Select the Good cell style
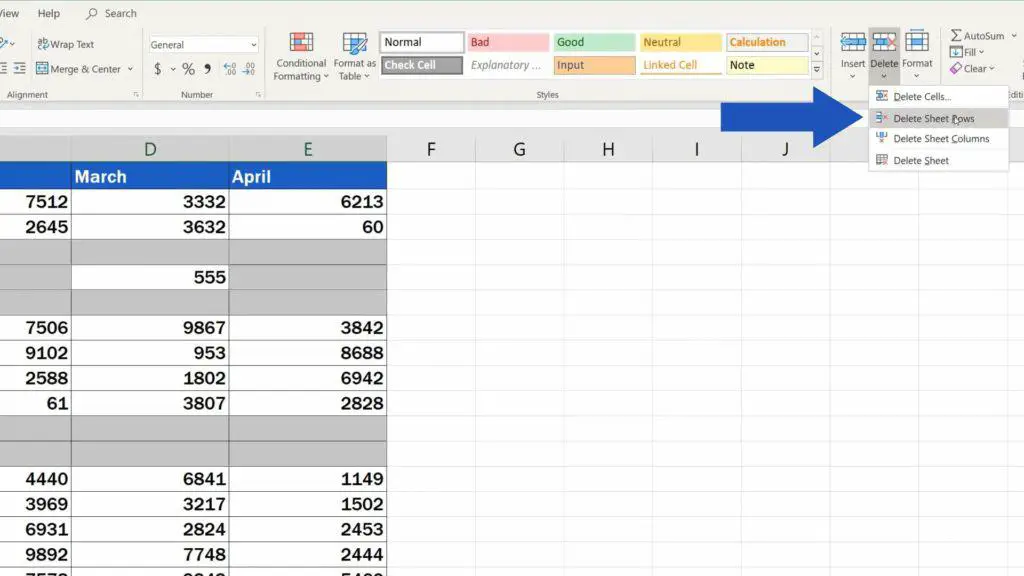 point(592,43)
